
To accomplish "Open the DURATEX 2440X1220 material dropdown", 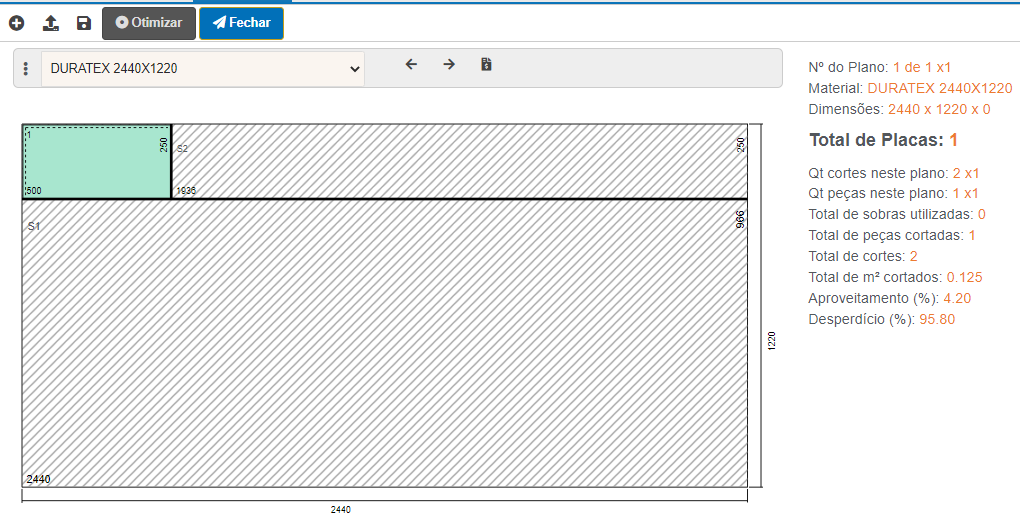I will coord(203,68).
